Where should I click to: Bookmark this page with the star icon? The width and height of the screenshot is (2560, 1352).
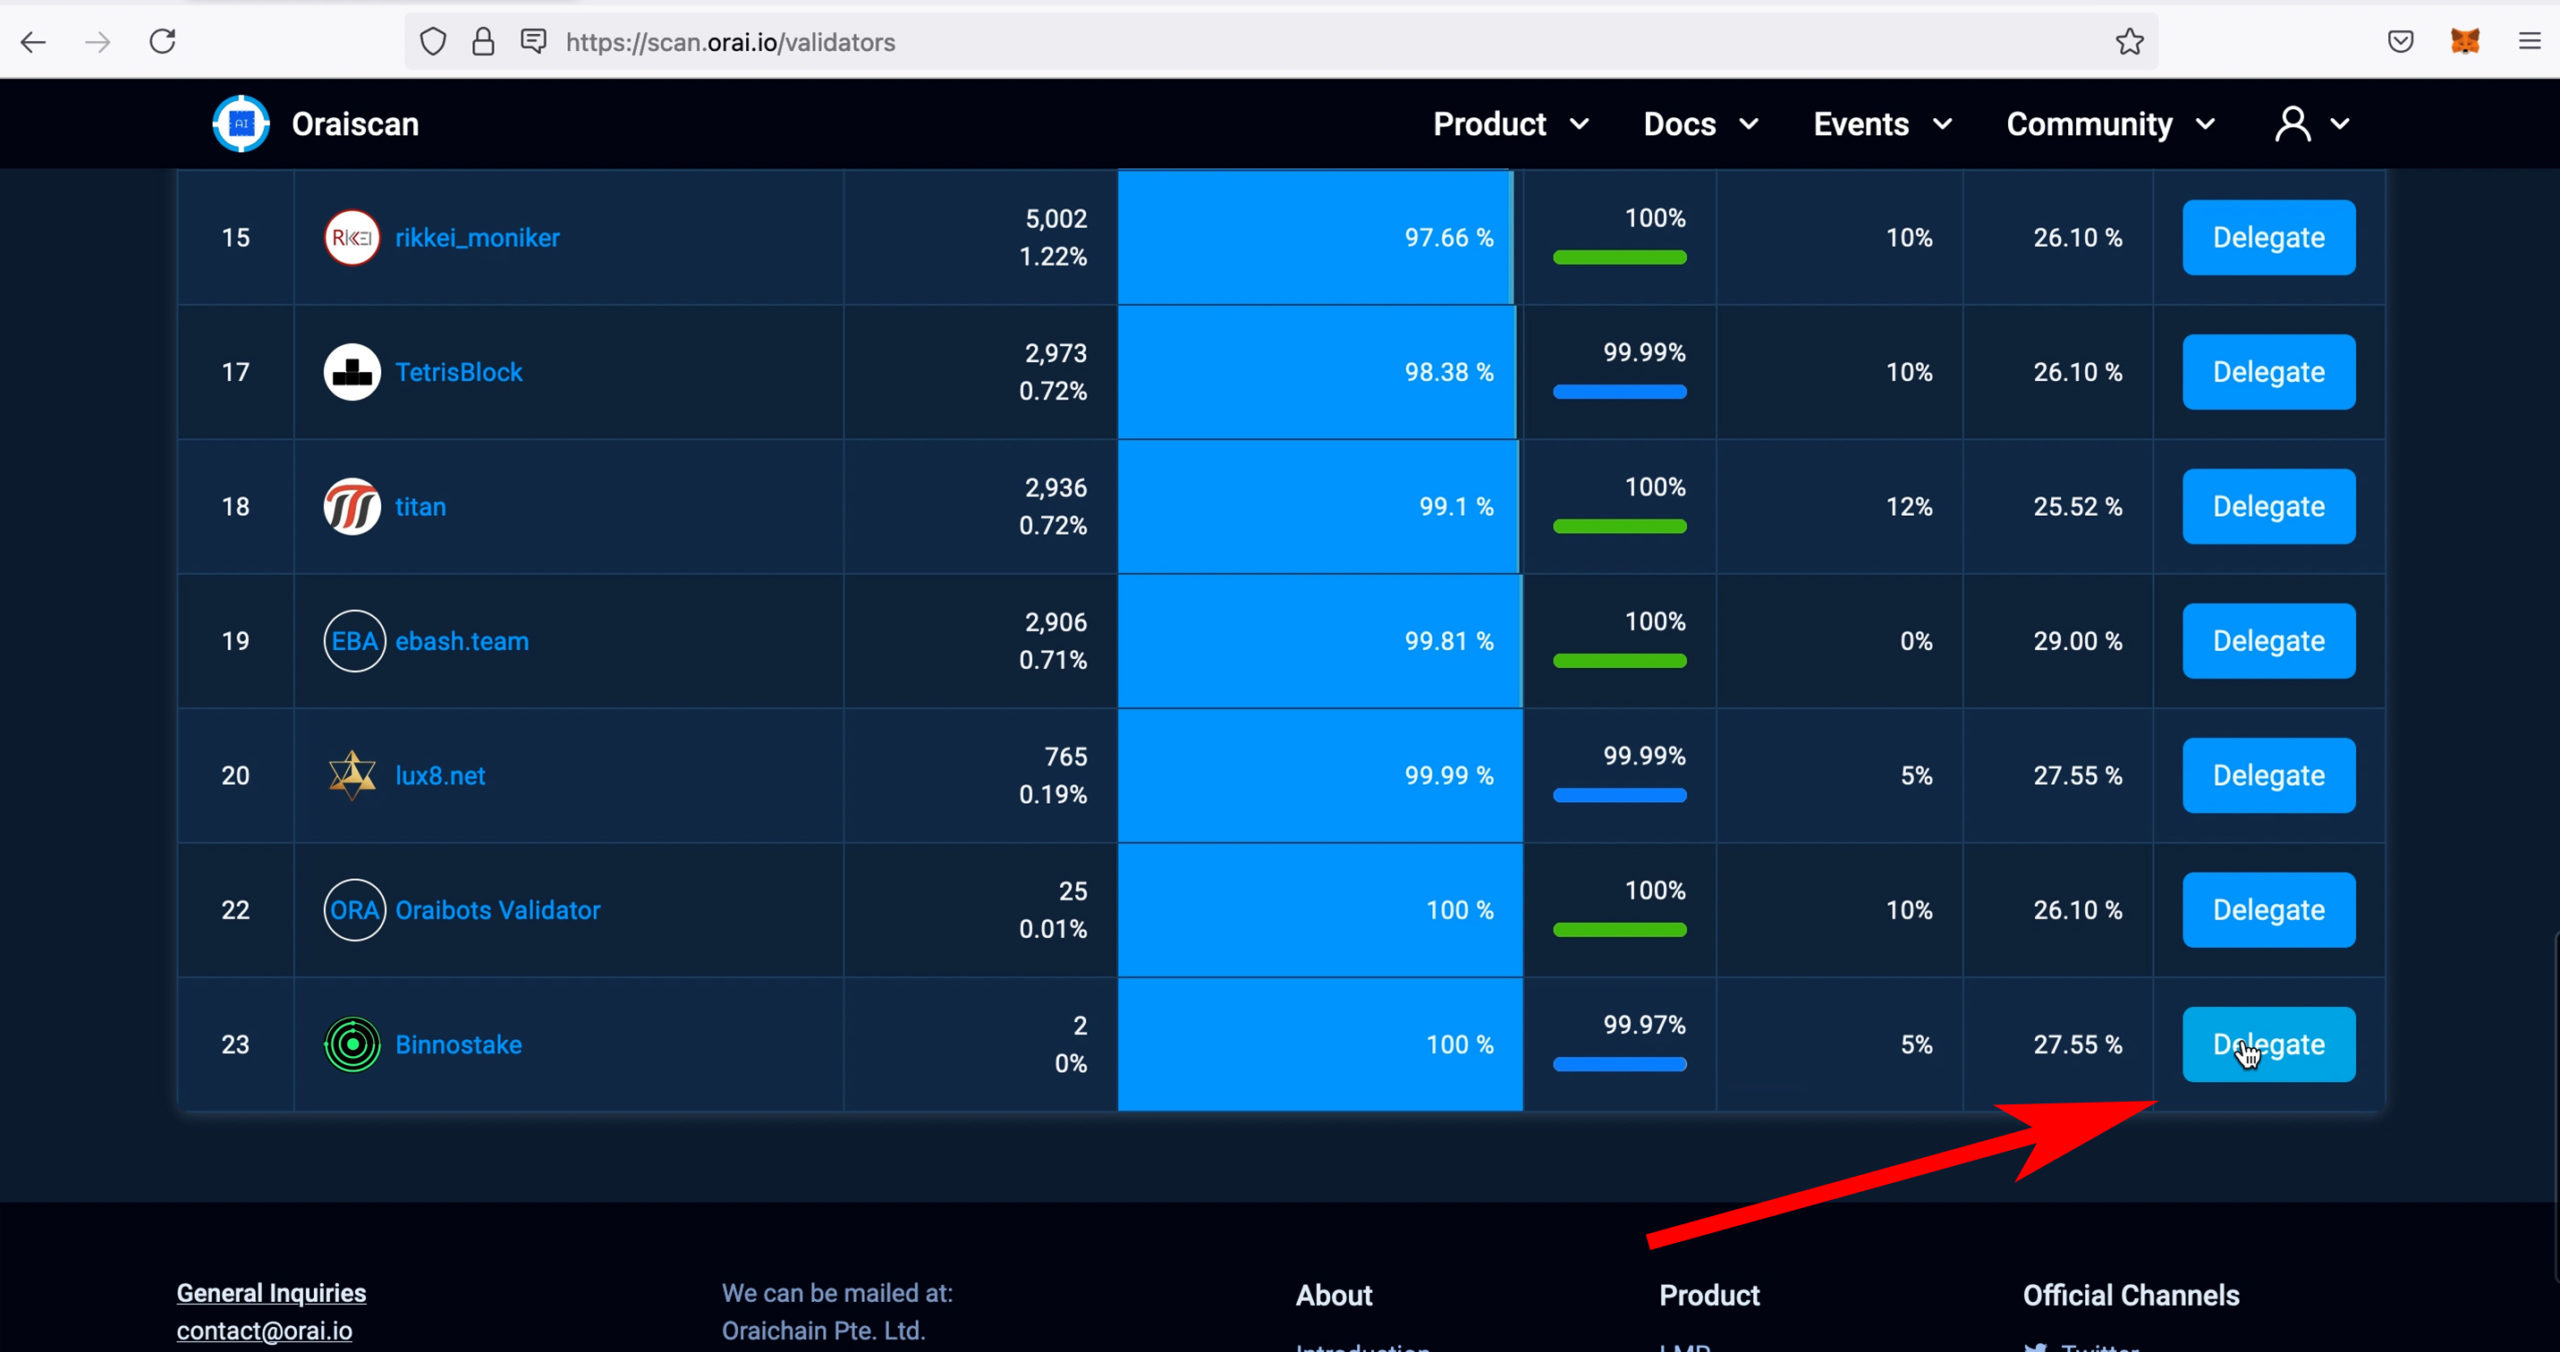tap(2129, 42)
